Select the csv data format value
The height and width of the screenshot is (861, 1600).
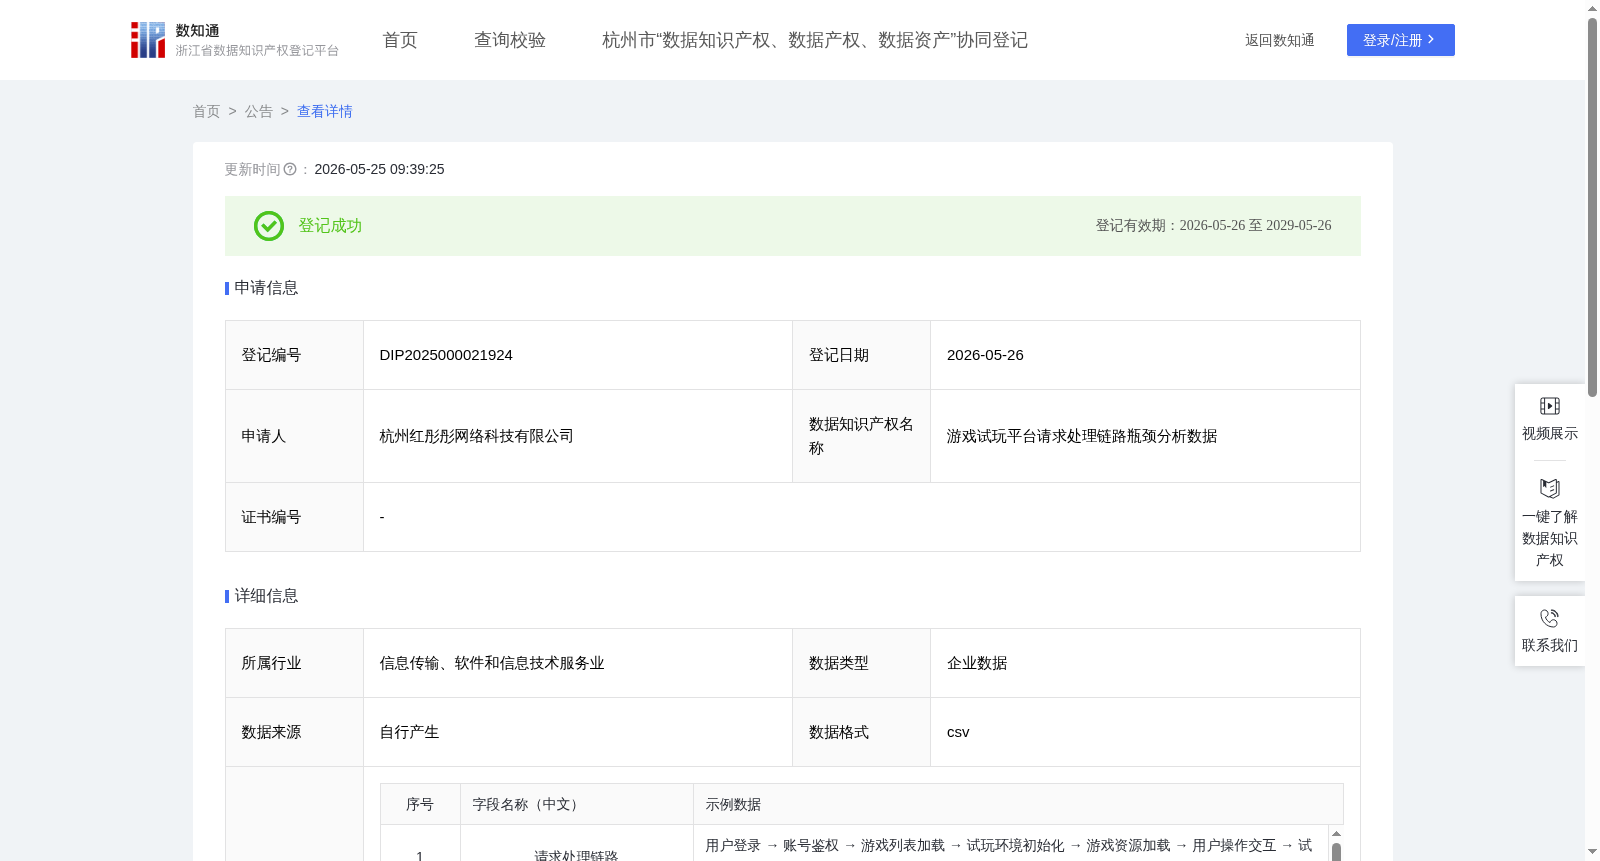coord(958,732)
